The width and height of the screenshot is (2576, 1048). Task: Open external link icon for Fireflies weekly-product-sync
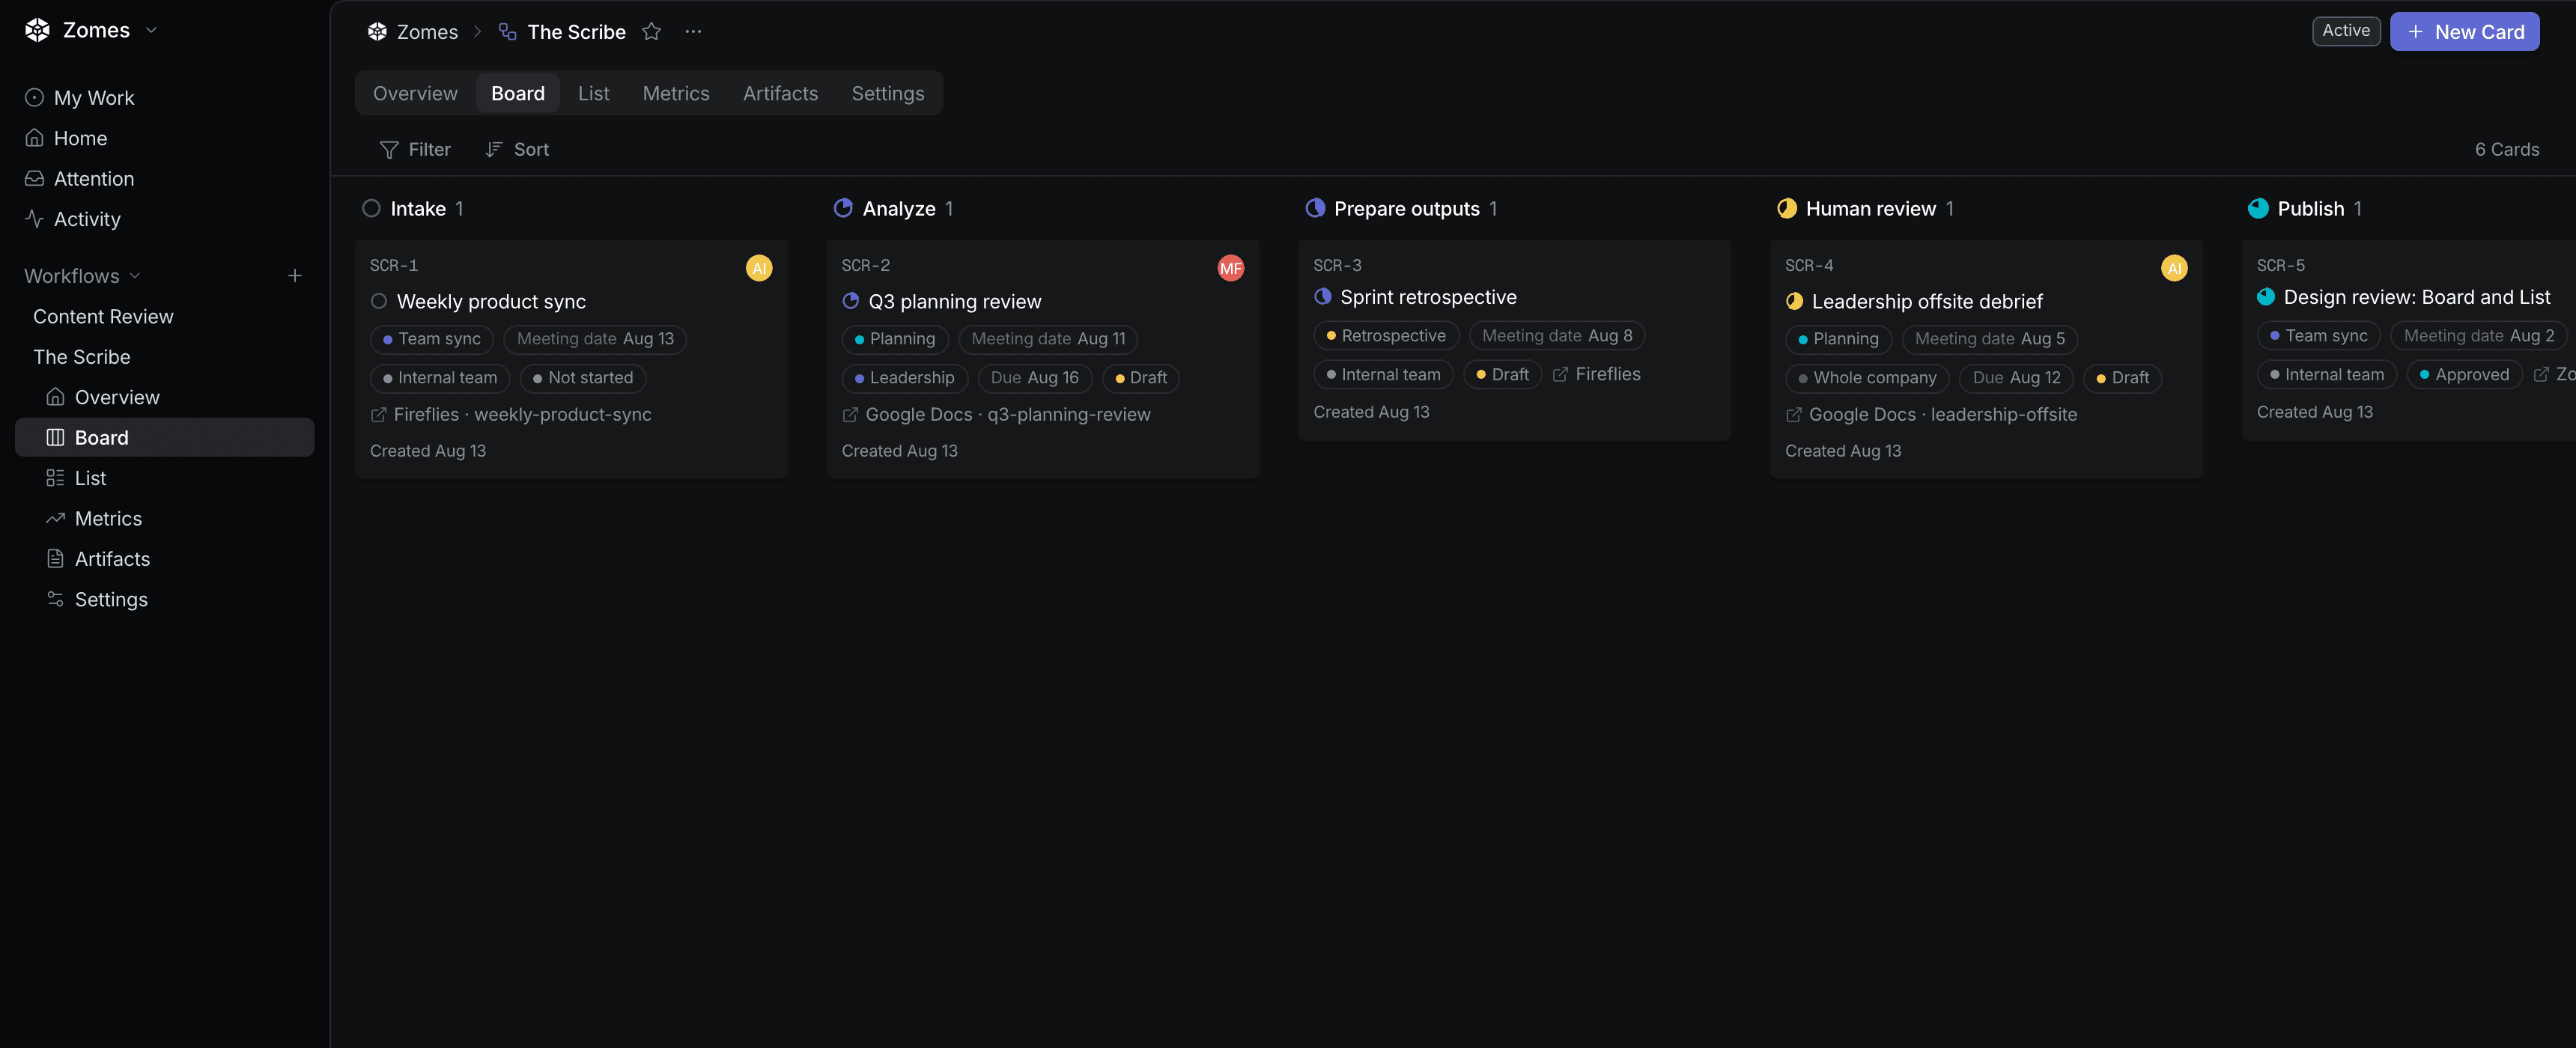(x=378, y=414)
